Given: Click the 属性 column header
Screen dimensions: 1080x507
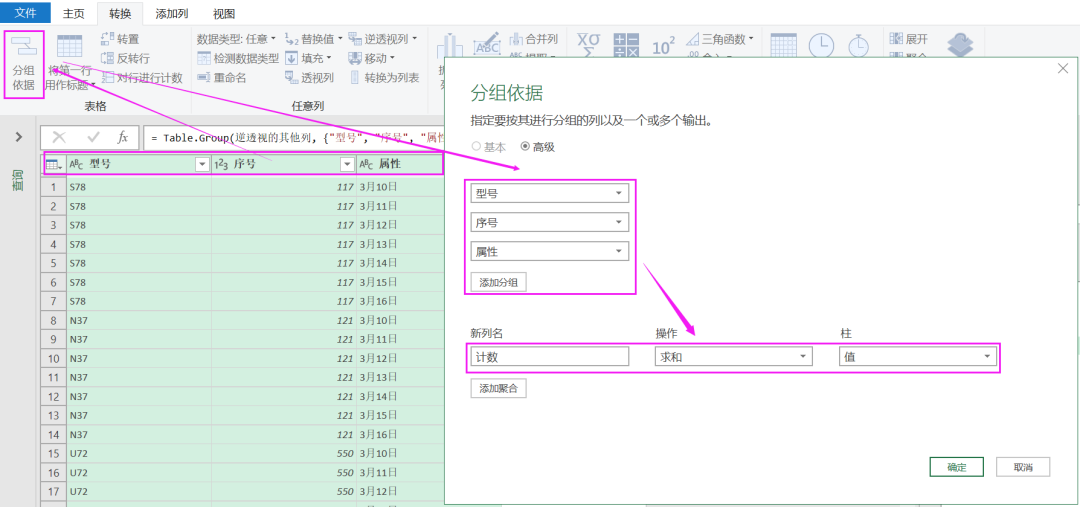Looking at the screenshot, I should (x=399, y=165).
